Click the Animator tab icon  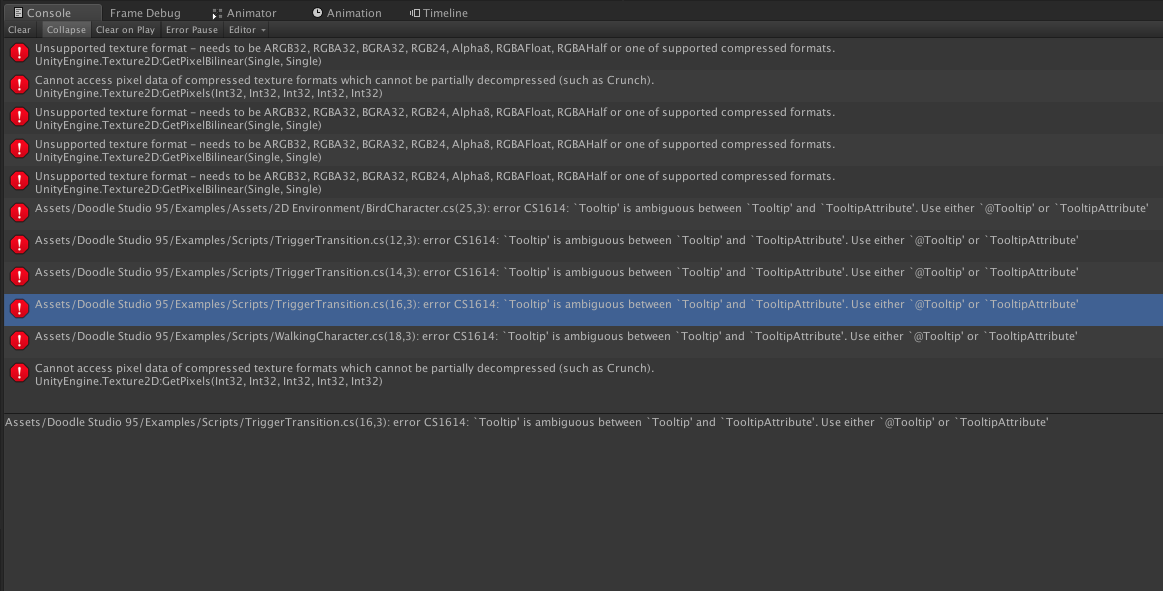(217, 14)
